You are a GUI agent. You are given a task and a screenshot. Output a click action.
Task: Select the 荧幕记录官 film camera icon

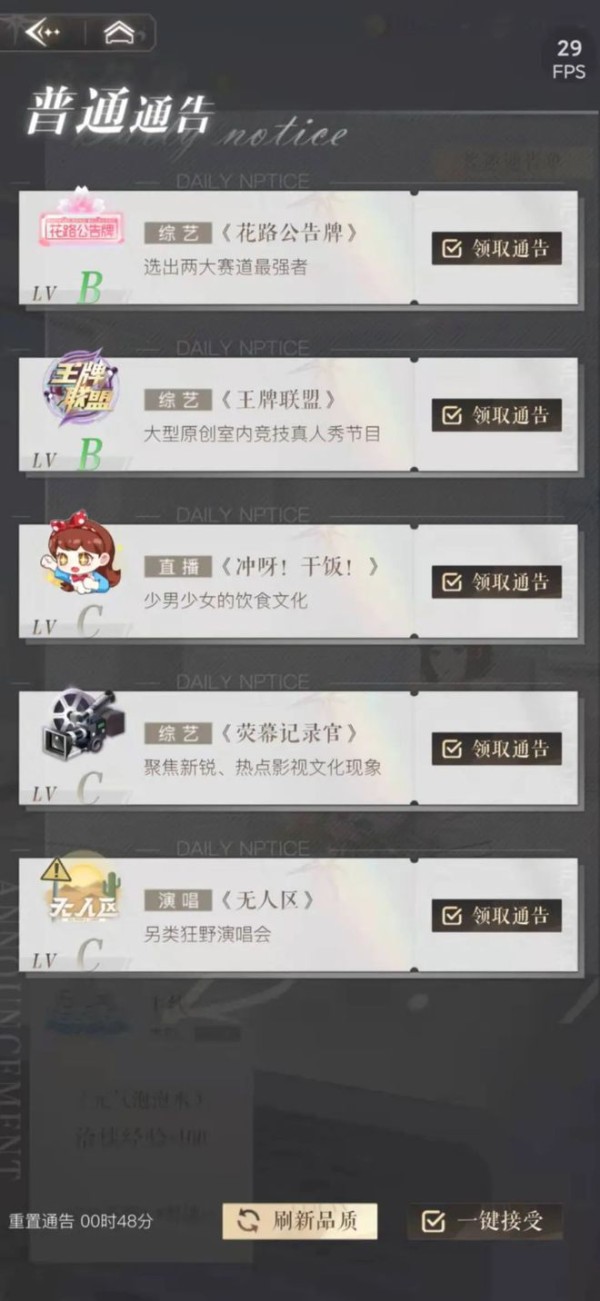point(79,722)
